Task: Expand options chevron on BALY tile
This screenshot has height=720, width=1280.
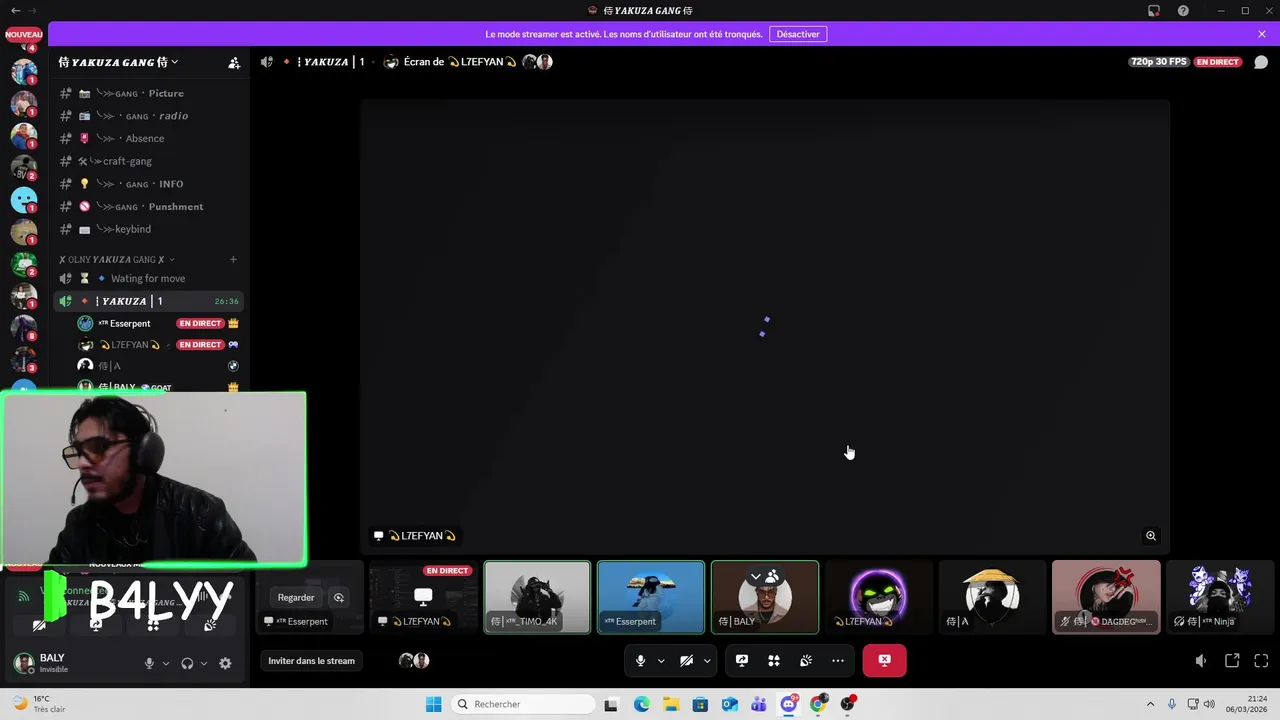Action: 756,577
